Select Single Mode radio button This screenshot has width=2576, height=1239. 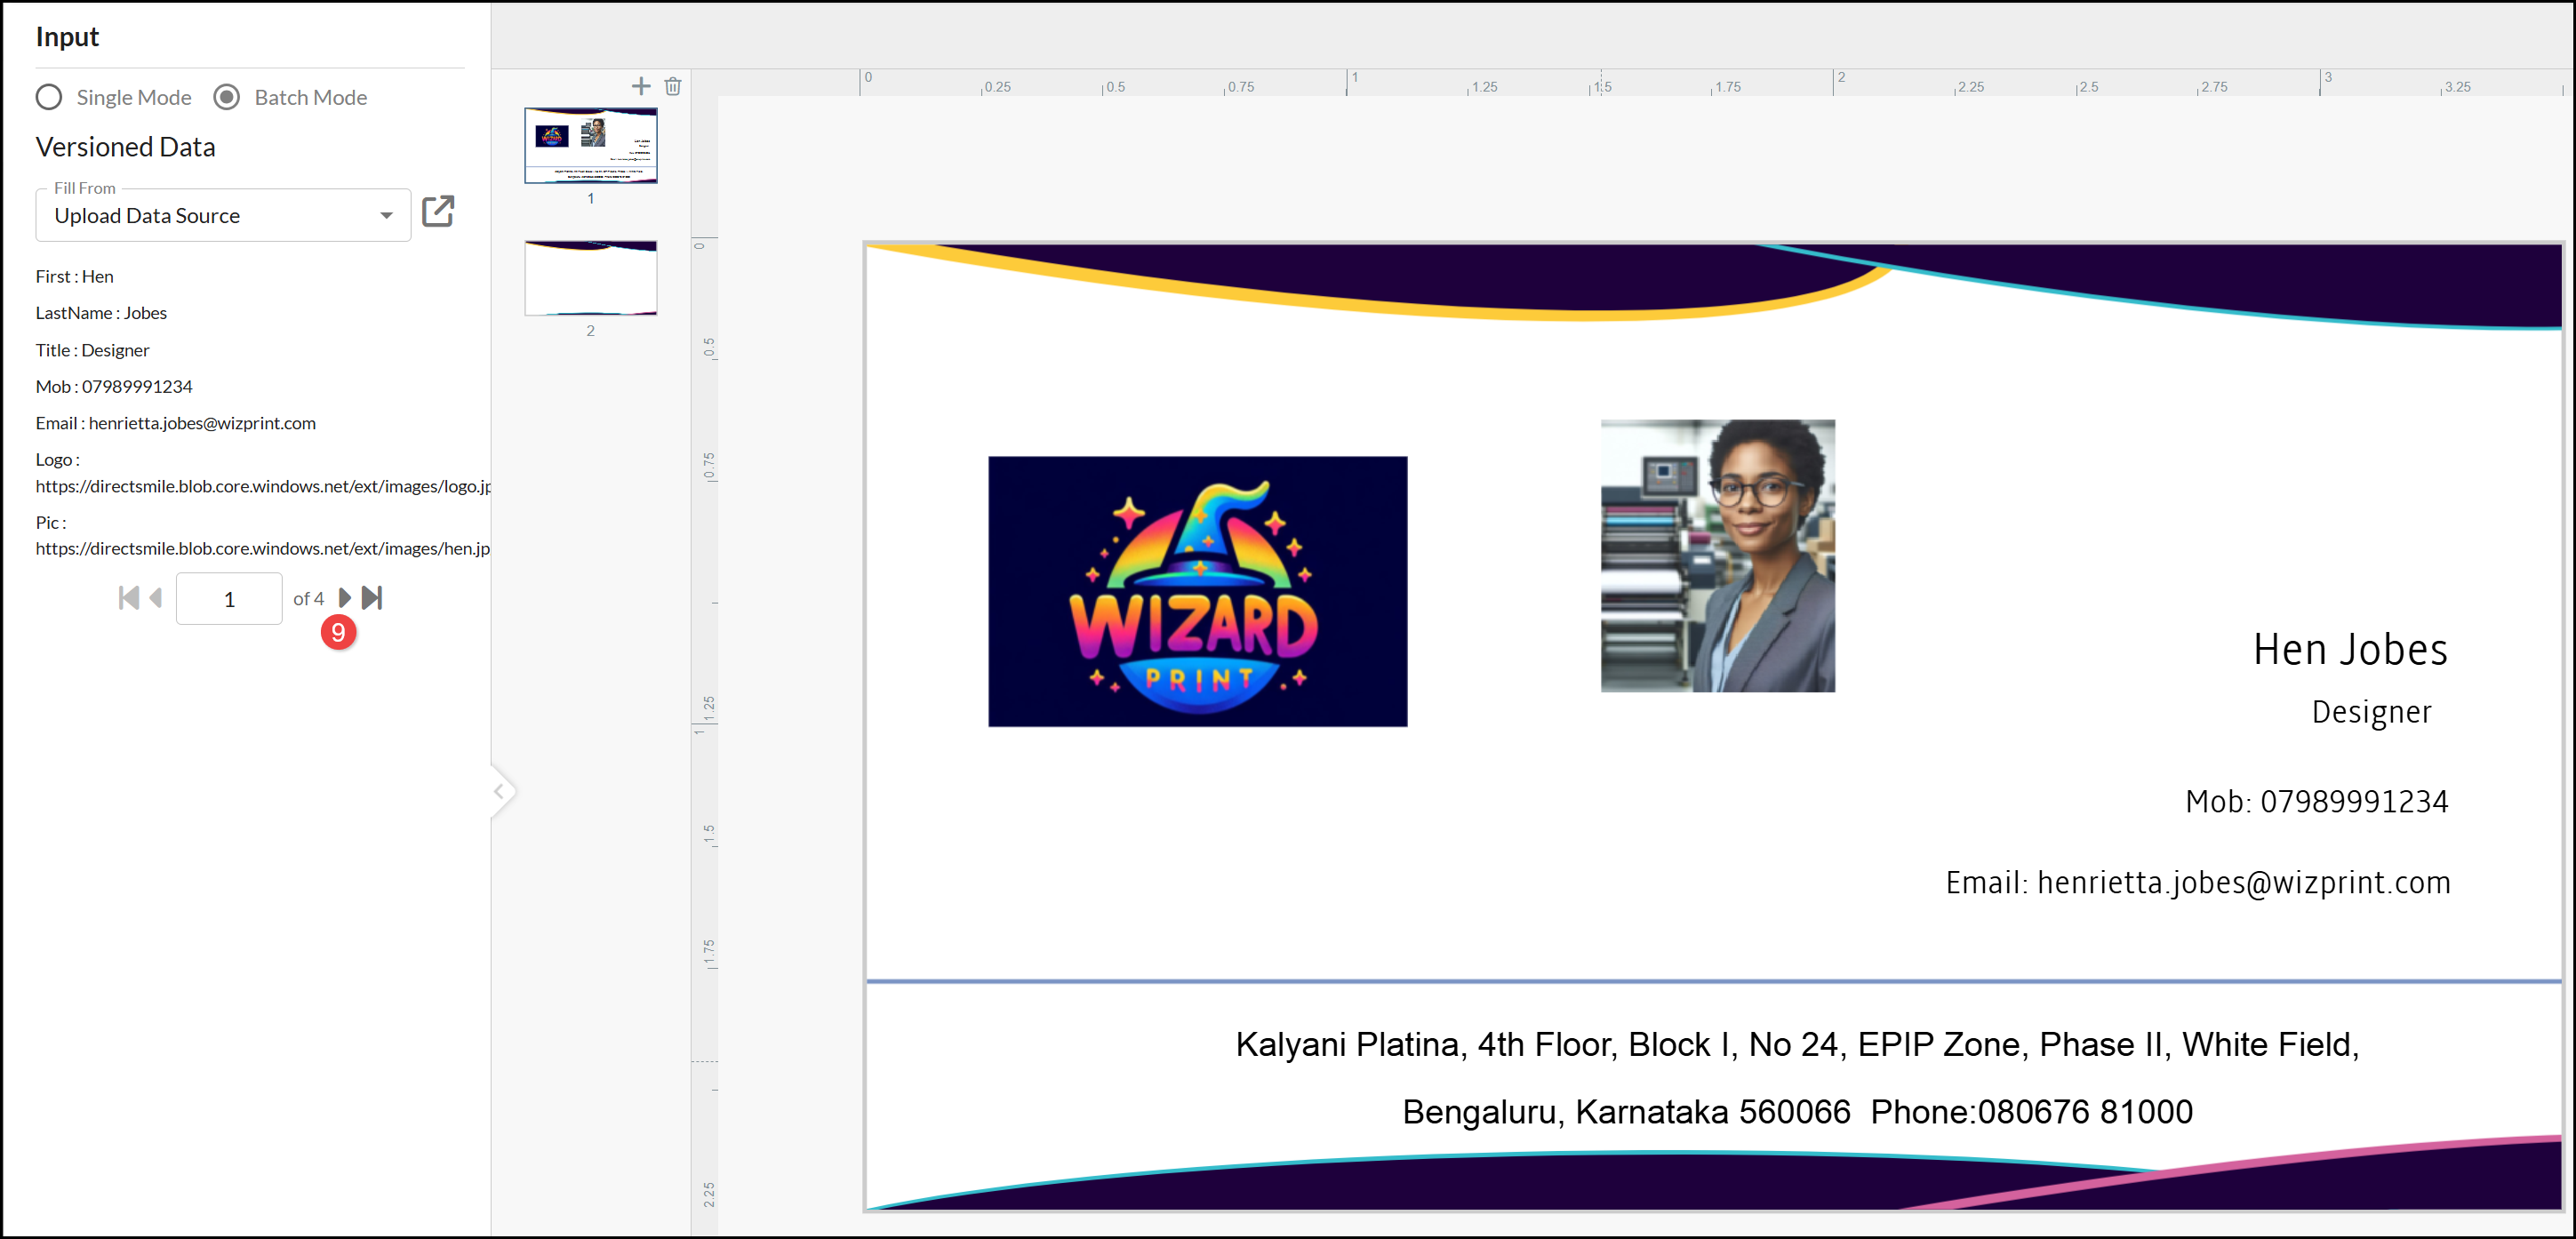(x=49, y=97)
